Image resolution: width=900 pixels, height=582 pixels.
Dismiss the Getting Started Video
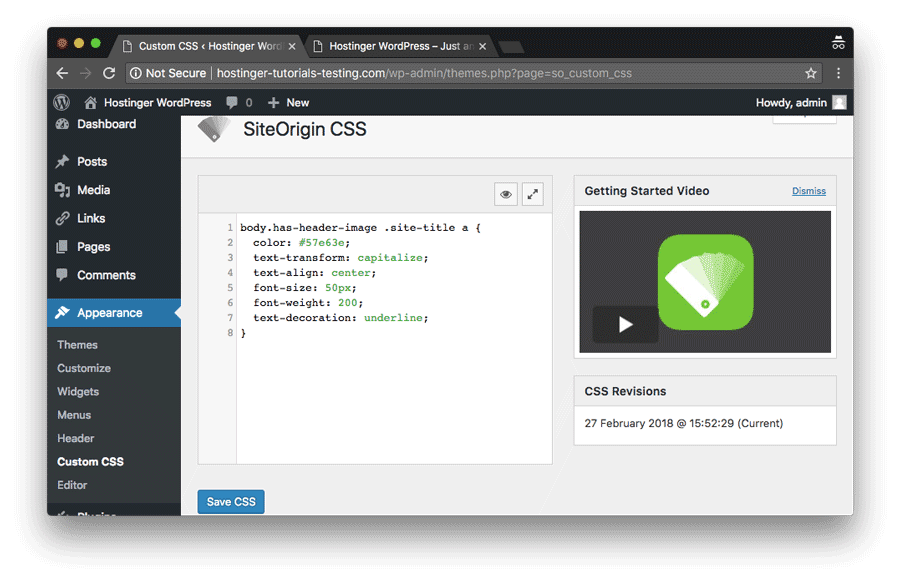pos(808,190)
